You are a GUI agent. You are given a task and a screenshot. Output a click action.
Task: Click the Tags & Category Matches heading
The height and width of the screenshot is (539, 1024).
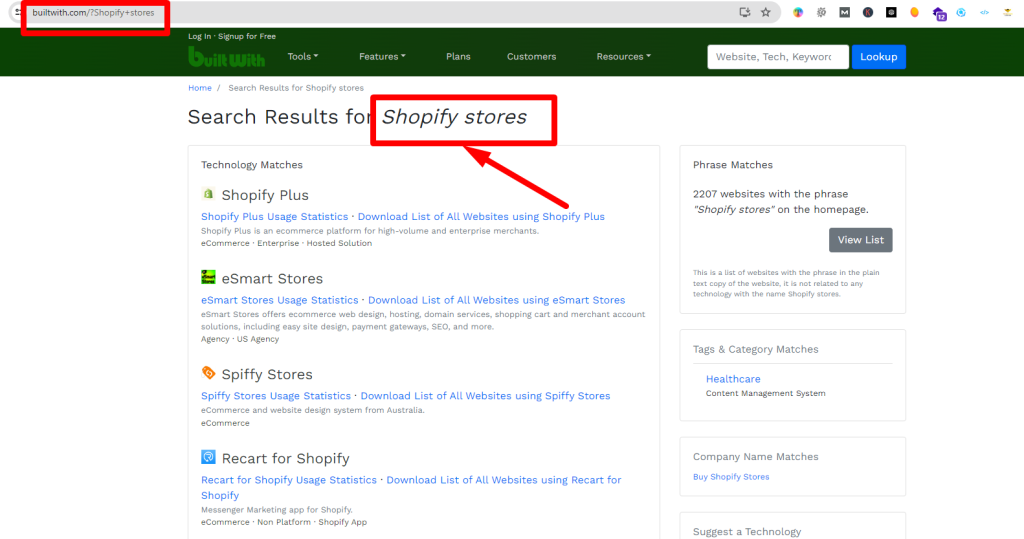(756, 350)
